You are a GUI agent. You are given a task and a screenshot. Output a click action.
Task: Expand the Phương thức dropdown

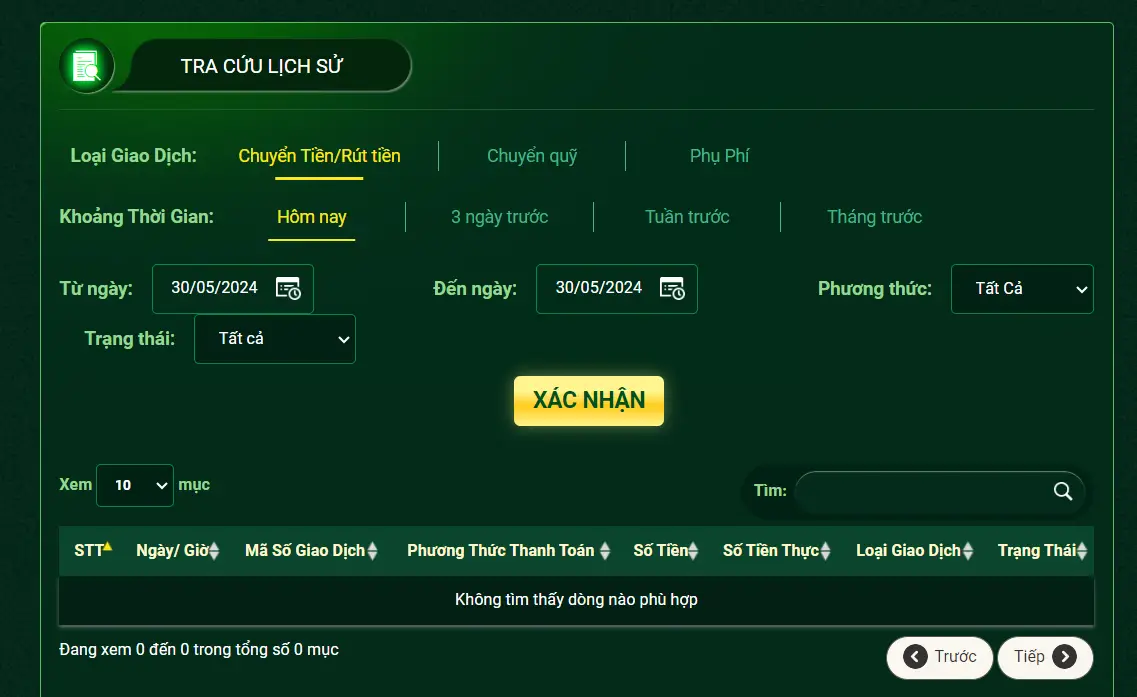pos(1021,289)
